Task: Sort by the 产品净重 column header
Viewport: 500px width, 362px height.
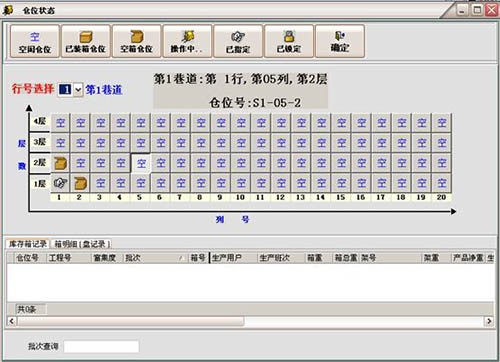Action: [468, 258]
